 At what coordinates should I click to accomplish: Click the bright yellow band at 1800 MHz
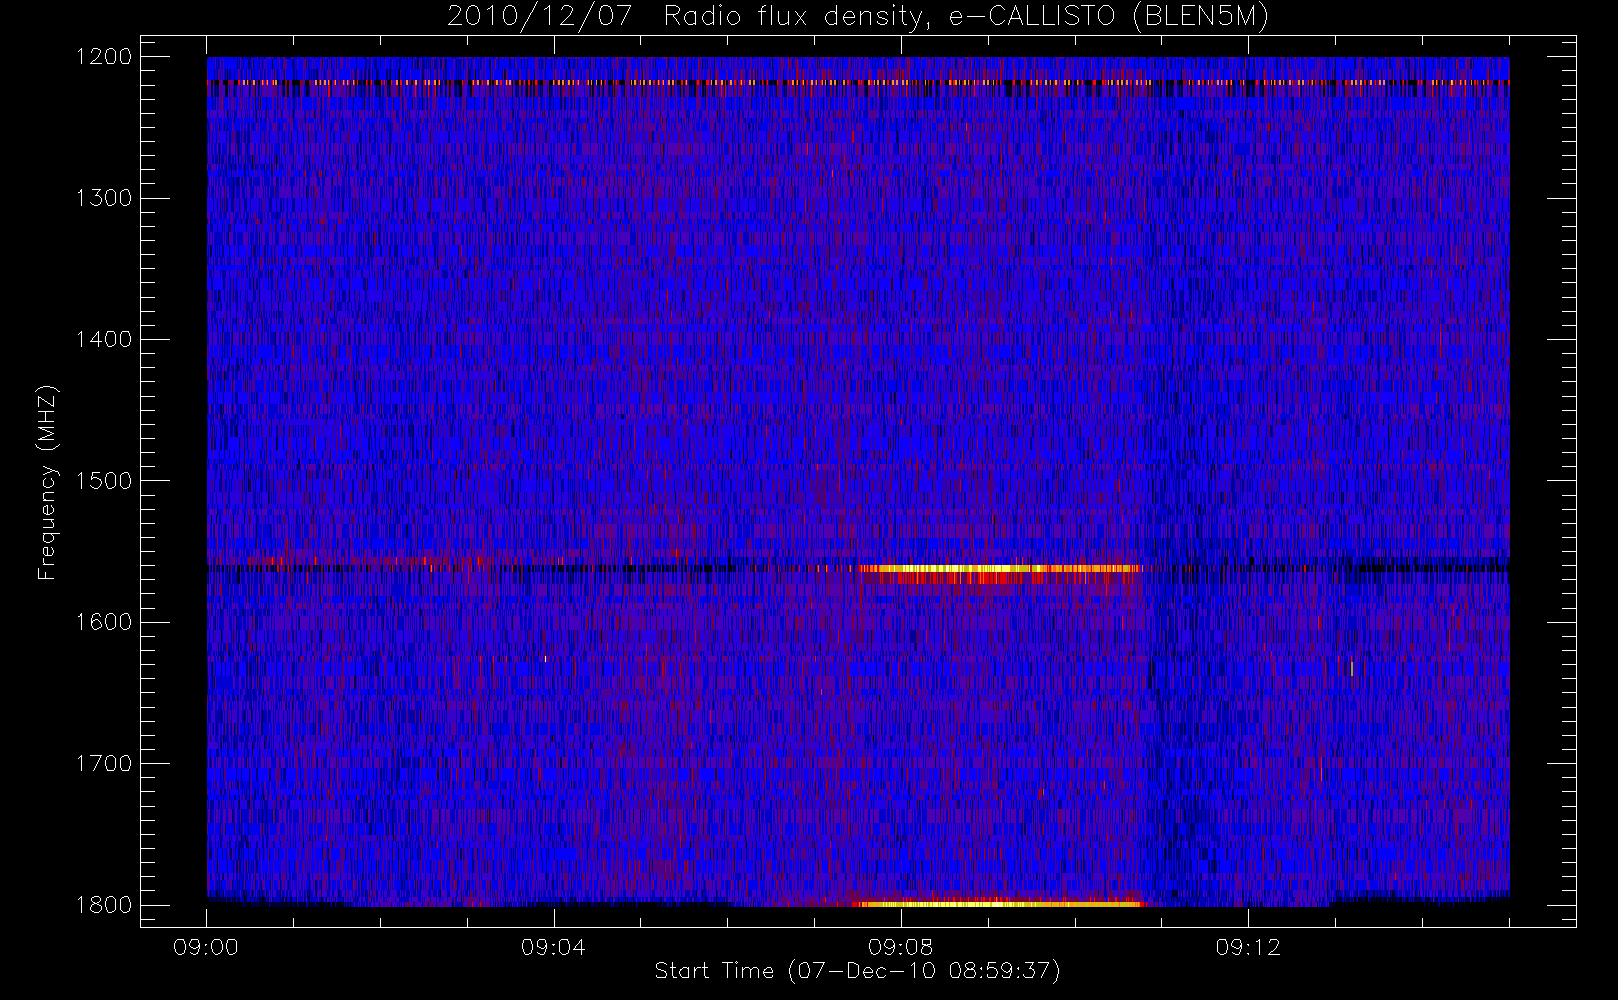tap(1000, 904)
